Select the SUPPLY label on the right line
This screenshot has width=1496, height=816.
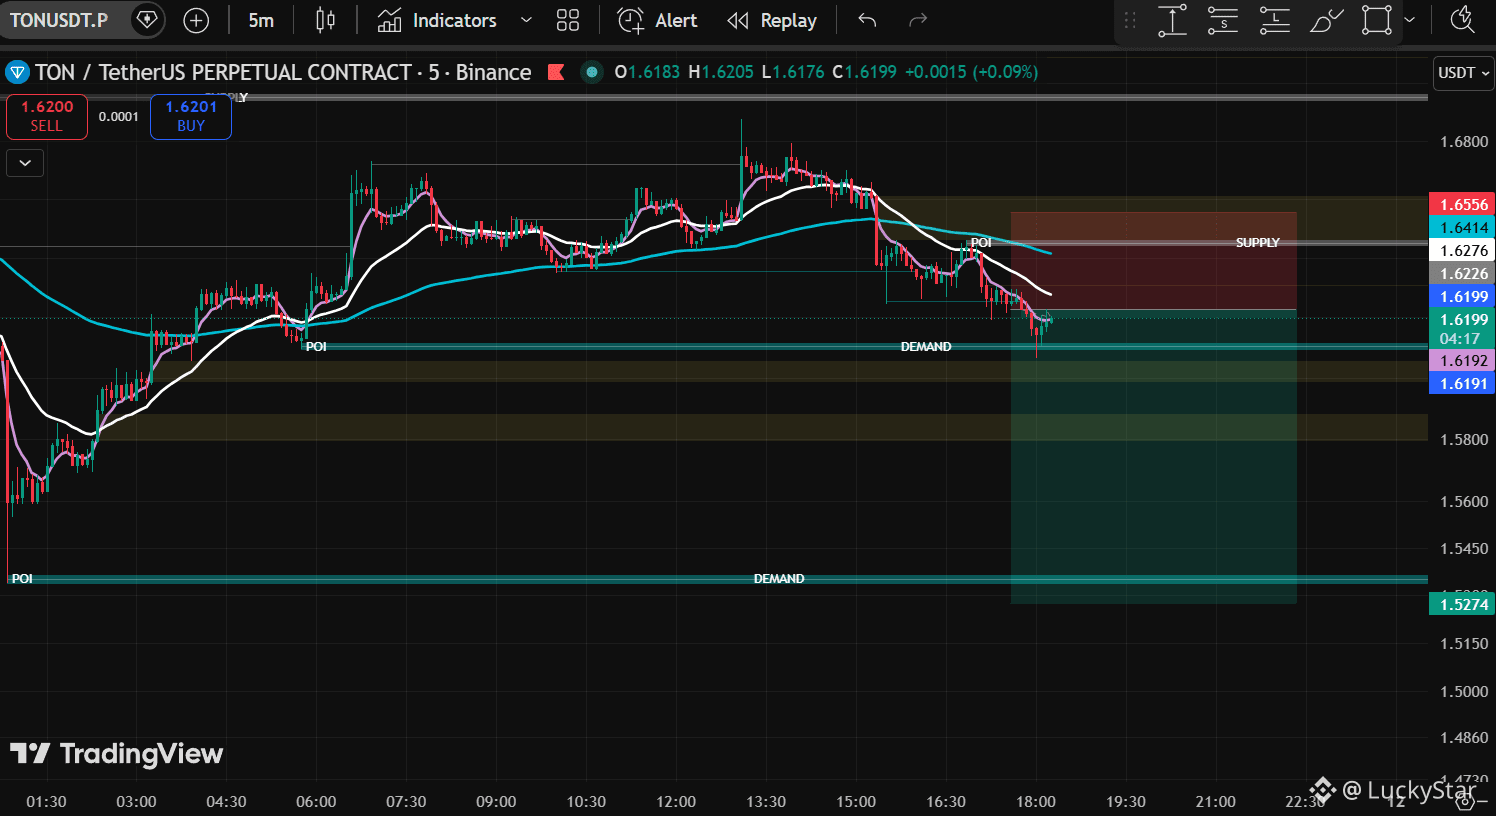click(x=1257, y=242)
